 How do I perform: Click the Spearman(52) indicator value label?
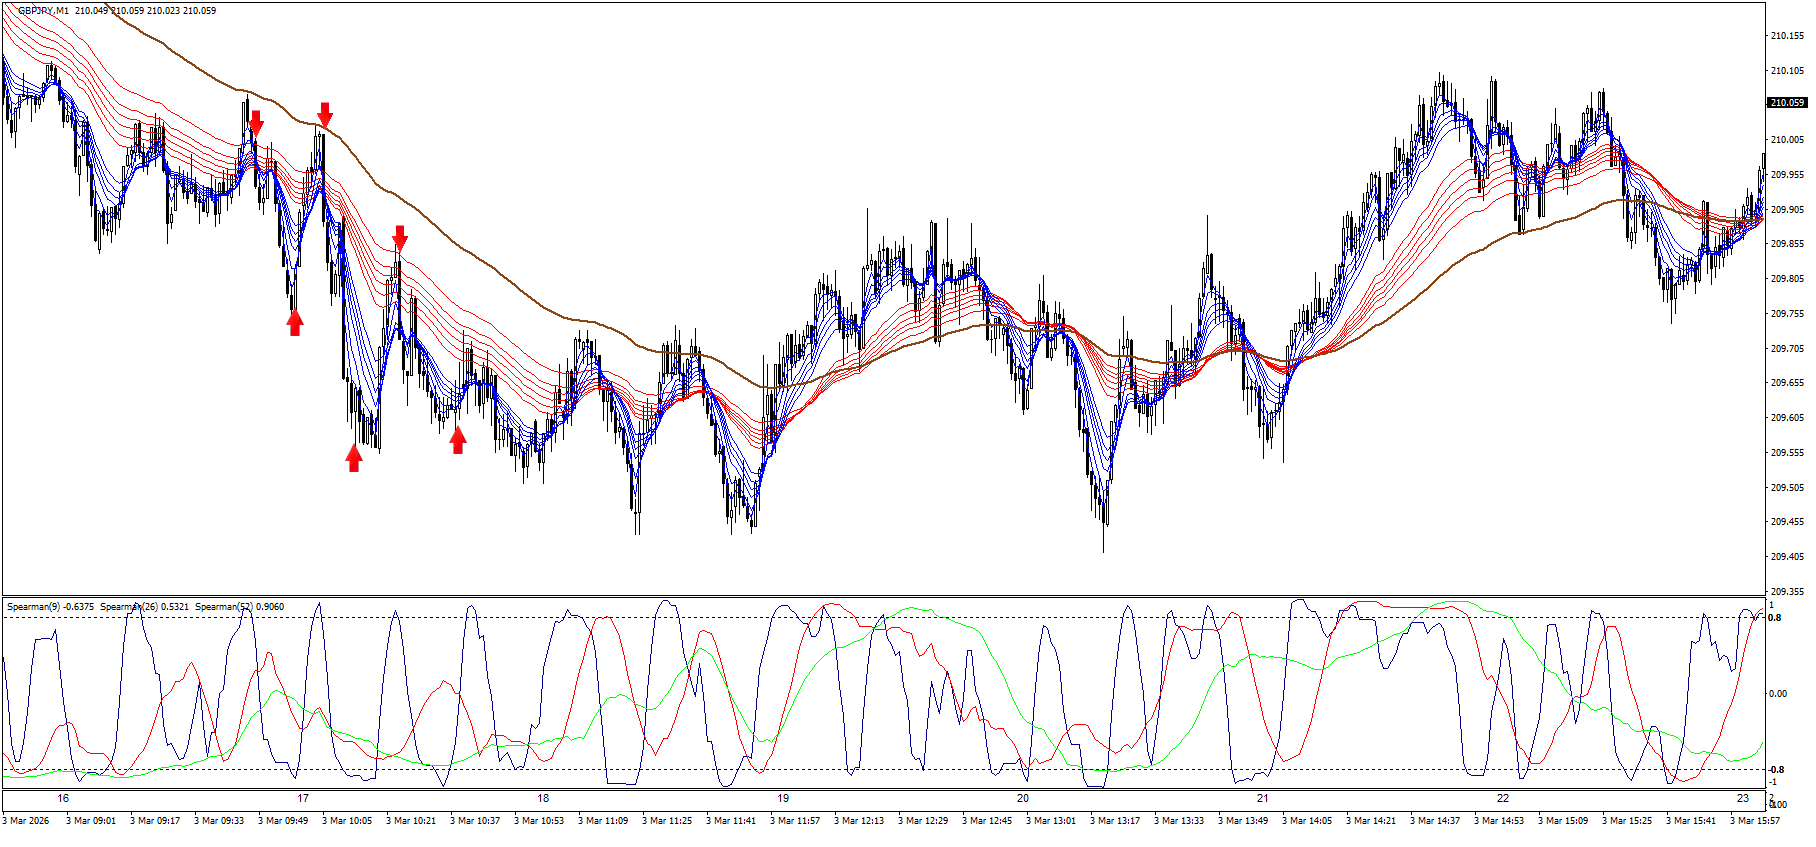[239, 607]
